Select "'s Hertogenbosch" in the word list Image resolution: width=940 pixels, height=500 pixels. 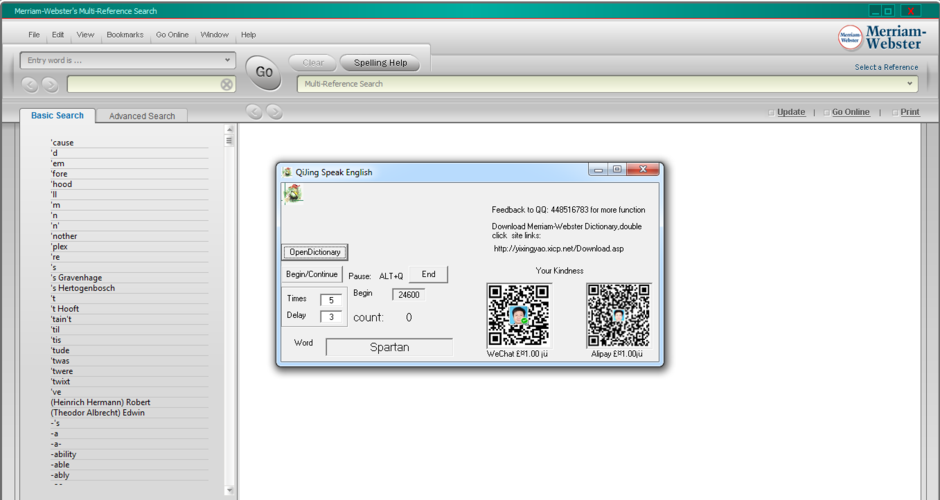coord(83,288)
